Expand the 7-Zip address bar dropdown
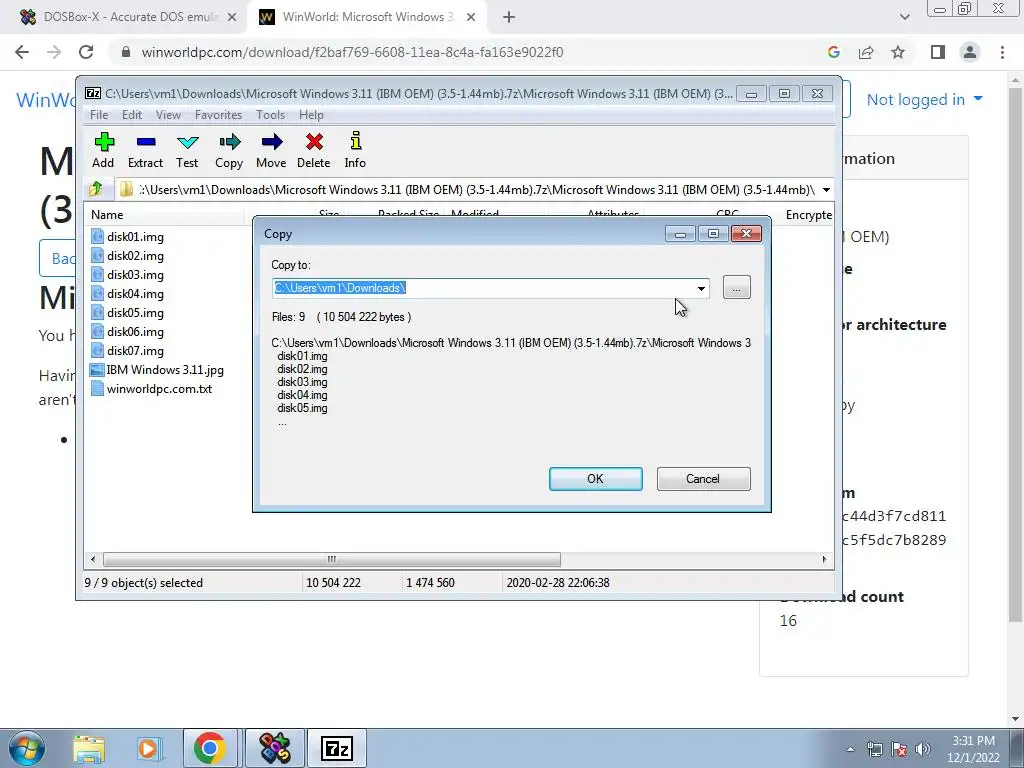Image resolution: width=1024 pixels, height=768 pixels. tap(826, 190)
